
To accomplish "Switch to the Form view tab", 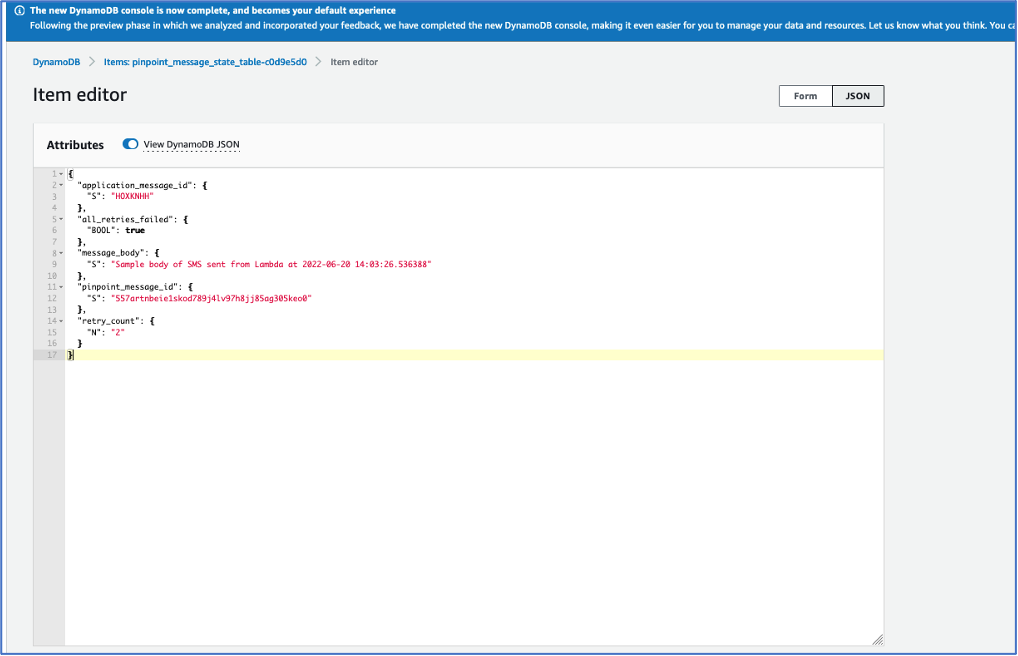I will pos(805,96).
